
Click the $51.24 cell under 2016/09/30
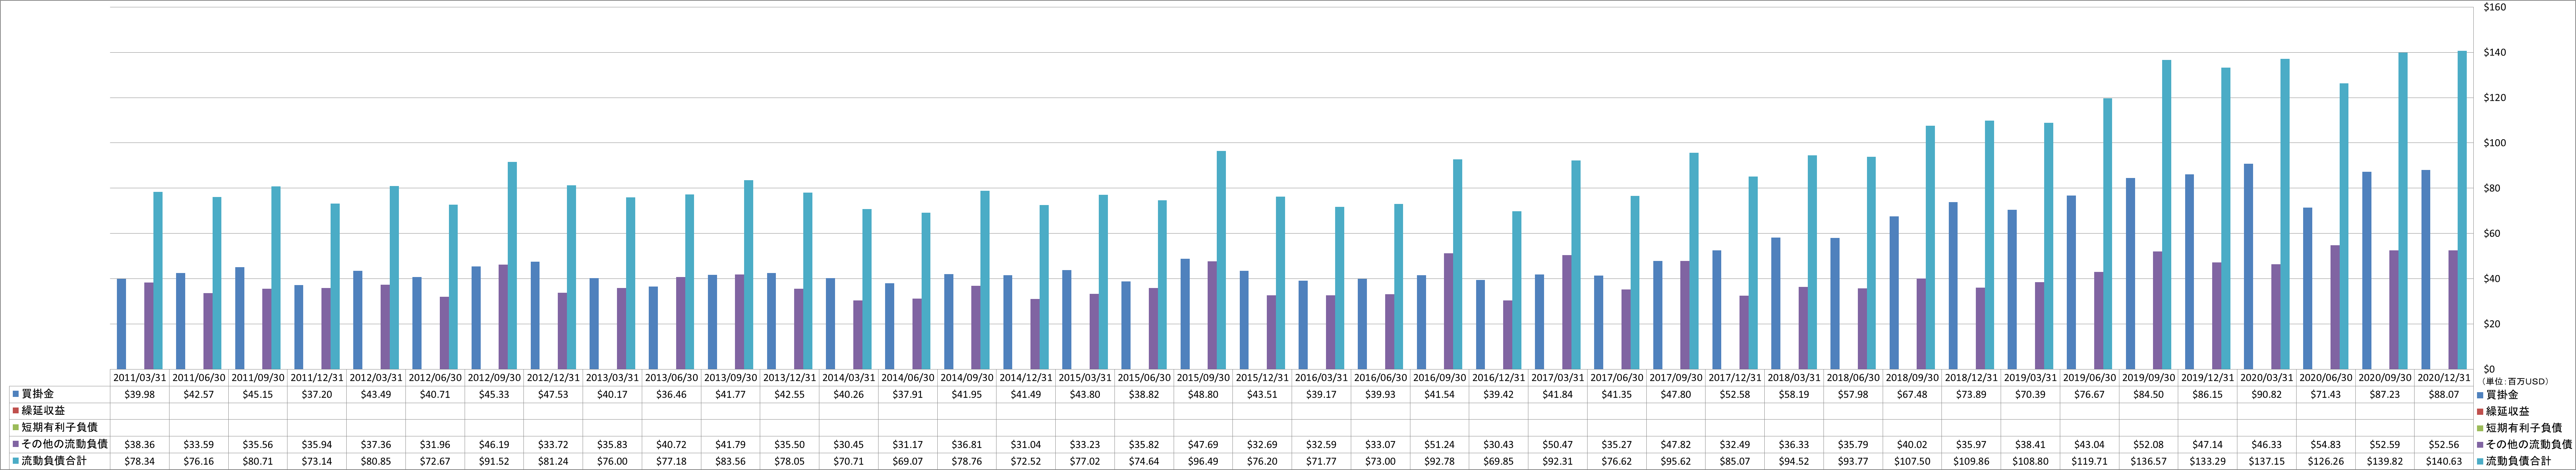(1440, 444)
